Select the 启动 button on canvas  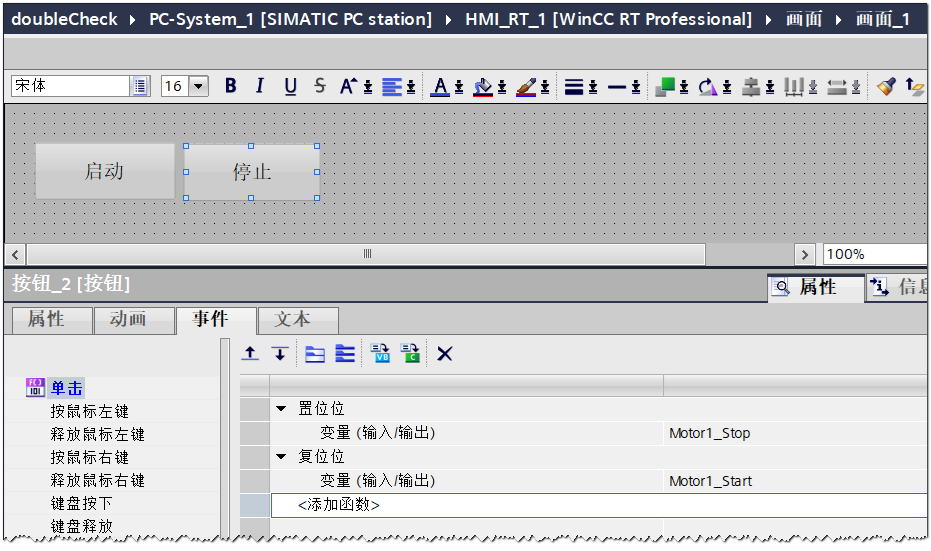pyautogui.click(x=104, y=171)
